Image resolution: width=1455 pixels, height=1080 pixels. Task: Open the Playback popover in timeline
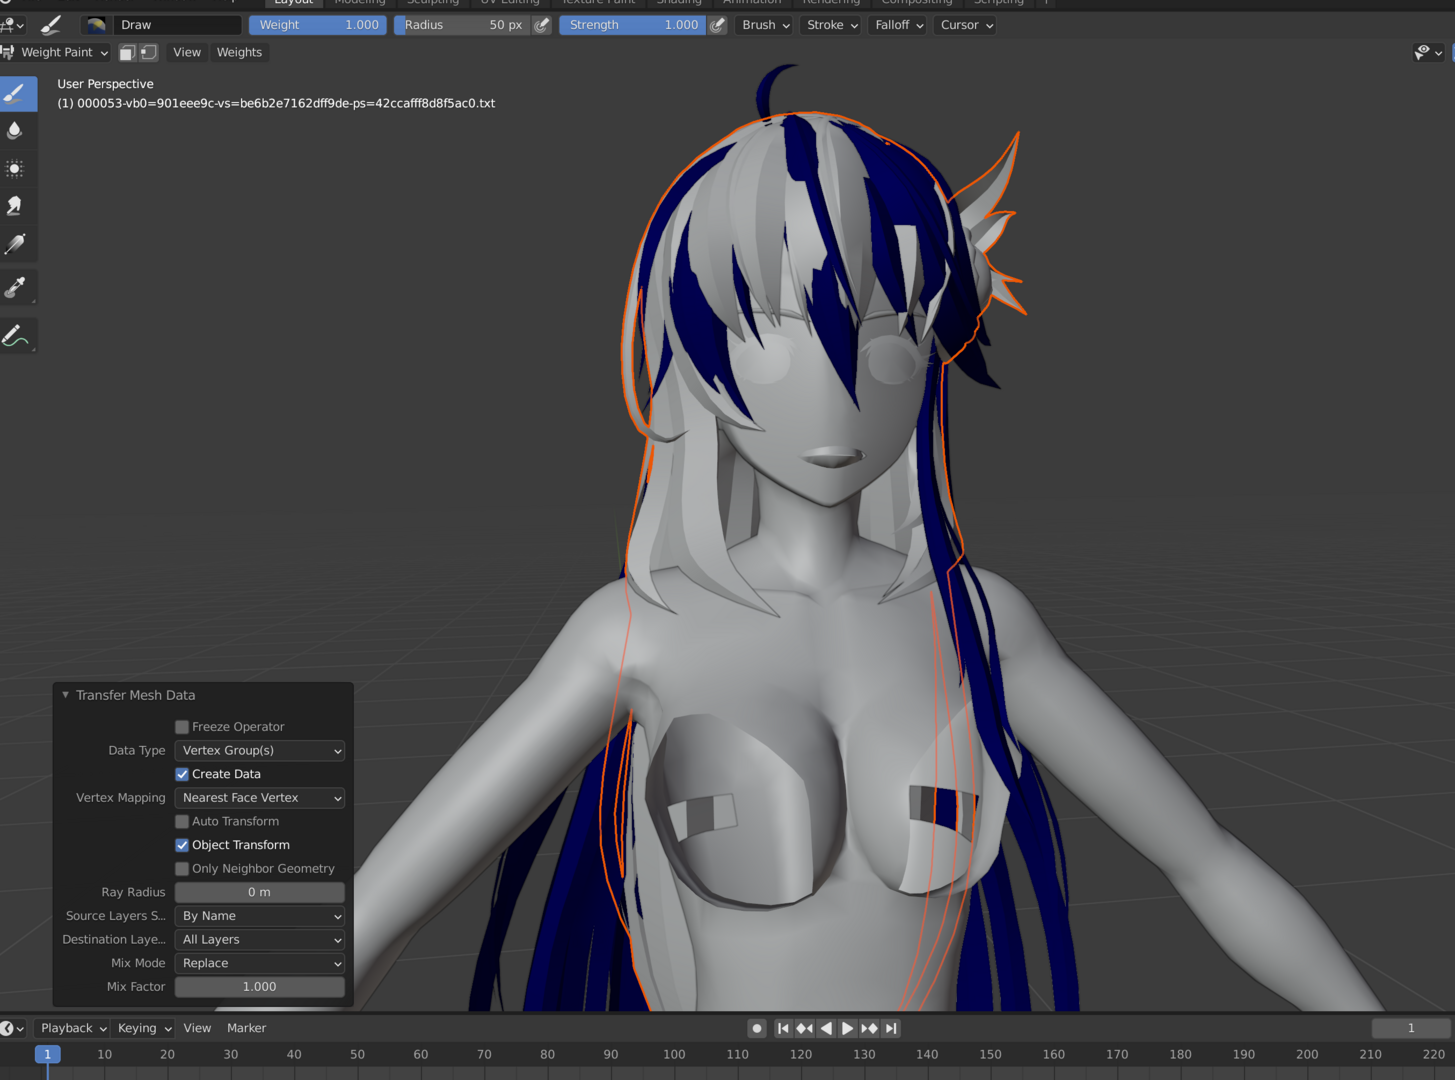(x=73, y=1028)
